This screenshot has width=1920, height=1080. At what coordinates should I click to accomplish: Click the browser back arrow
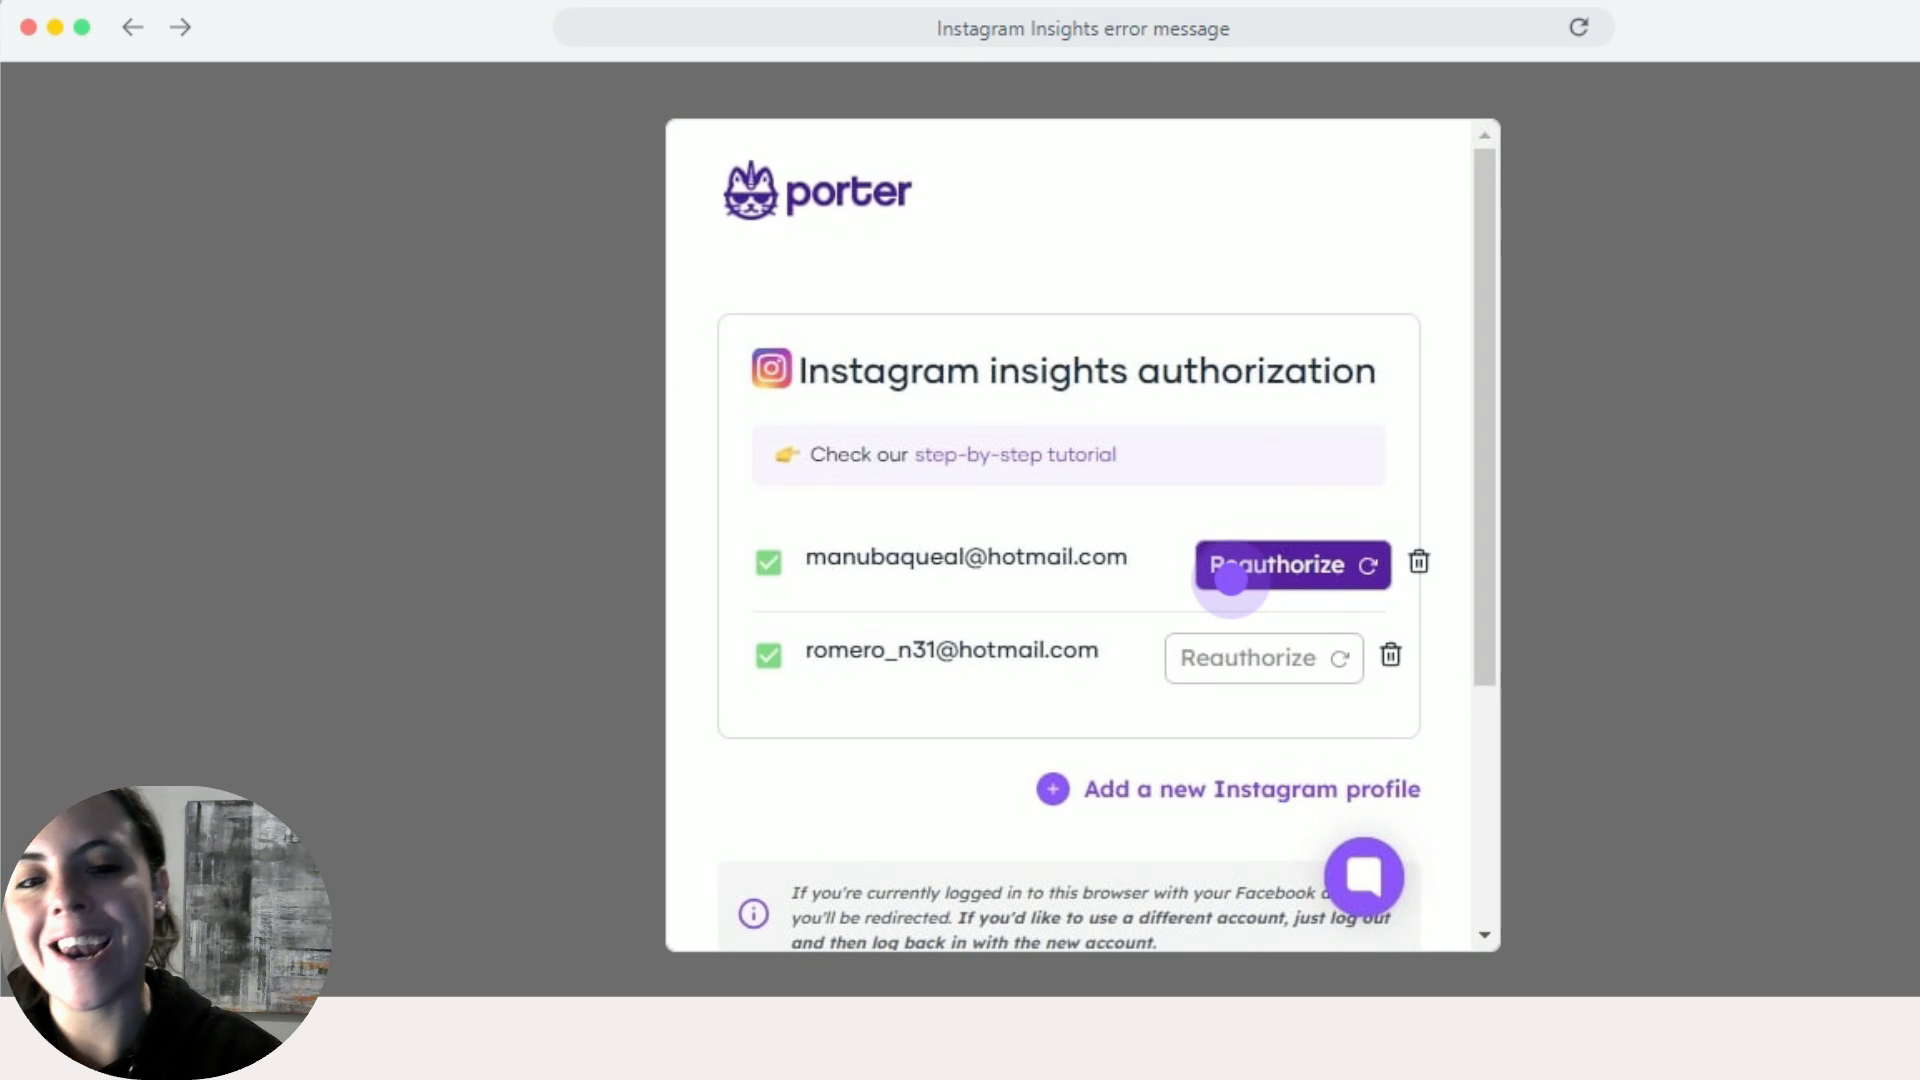click(132, 28)
